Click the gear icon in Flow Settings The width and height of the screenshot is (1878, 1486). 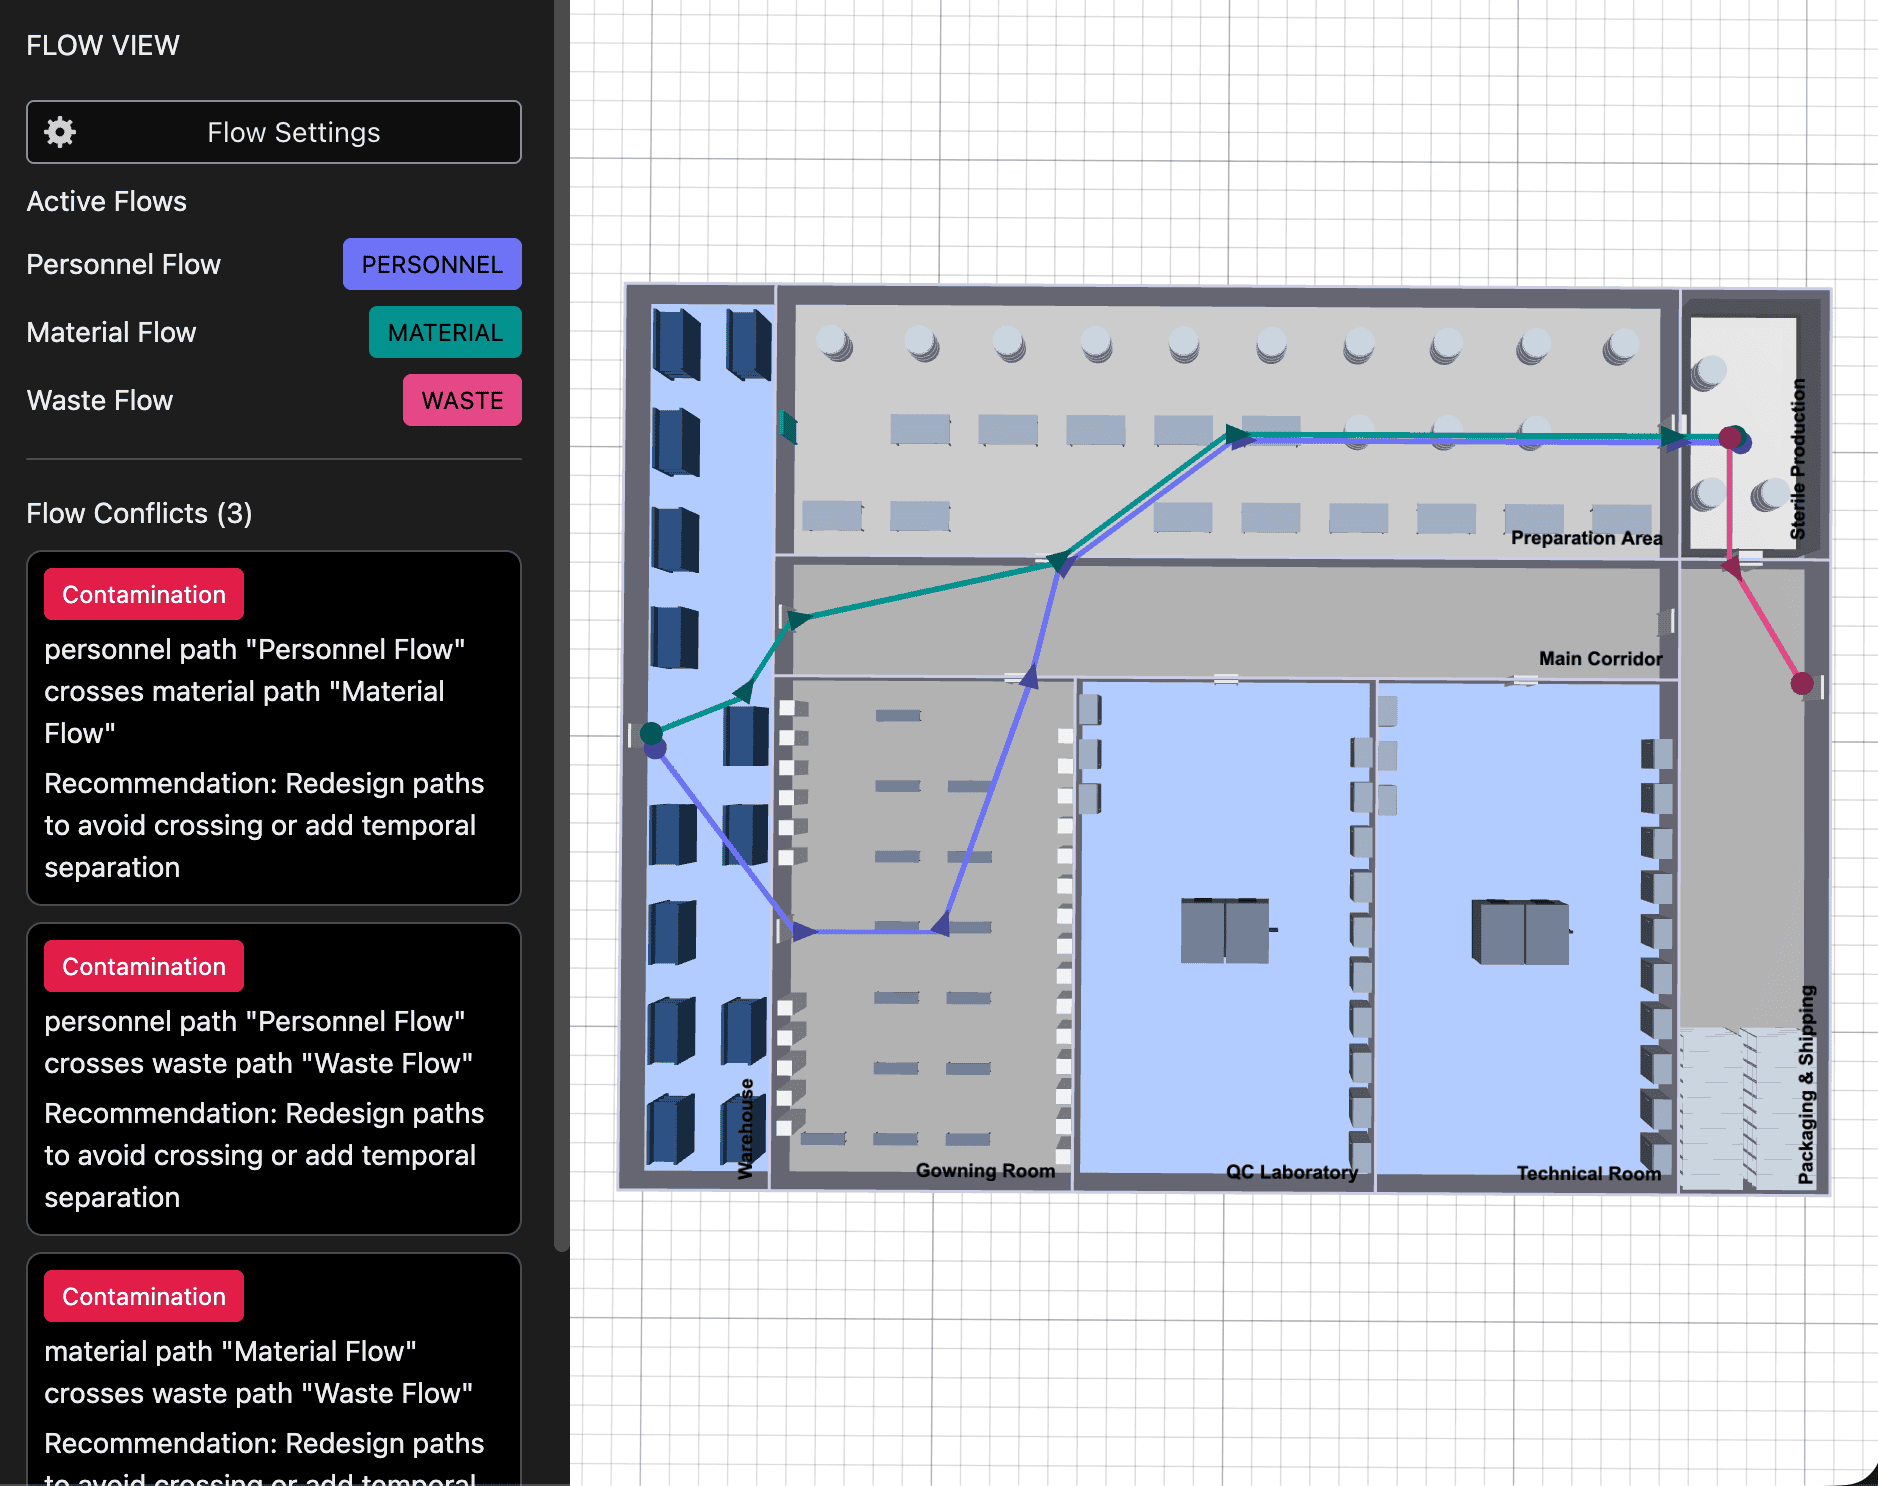pyautogui.click(x=60, y=132)
